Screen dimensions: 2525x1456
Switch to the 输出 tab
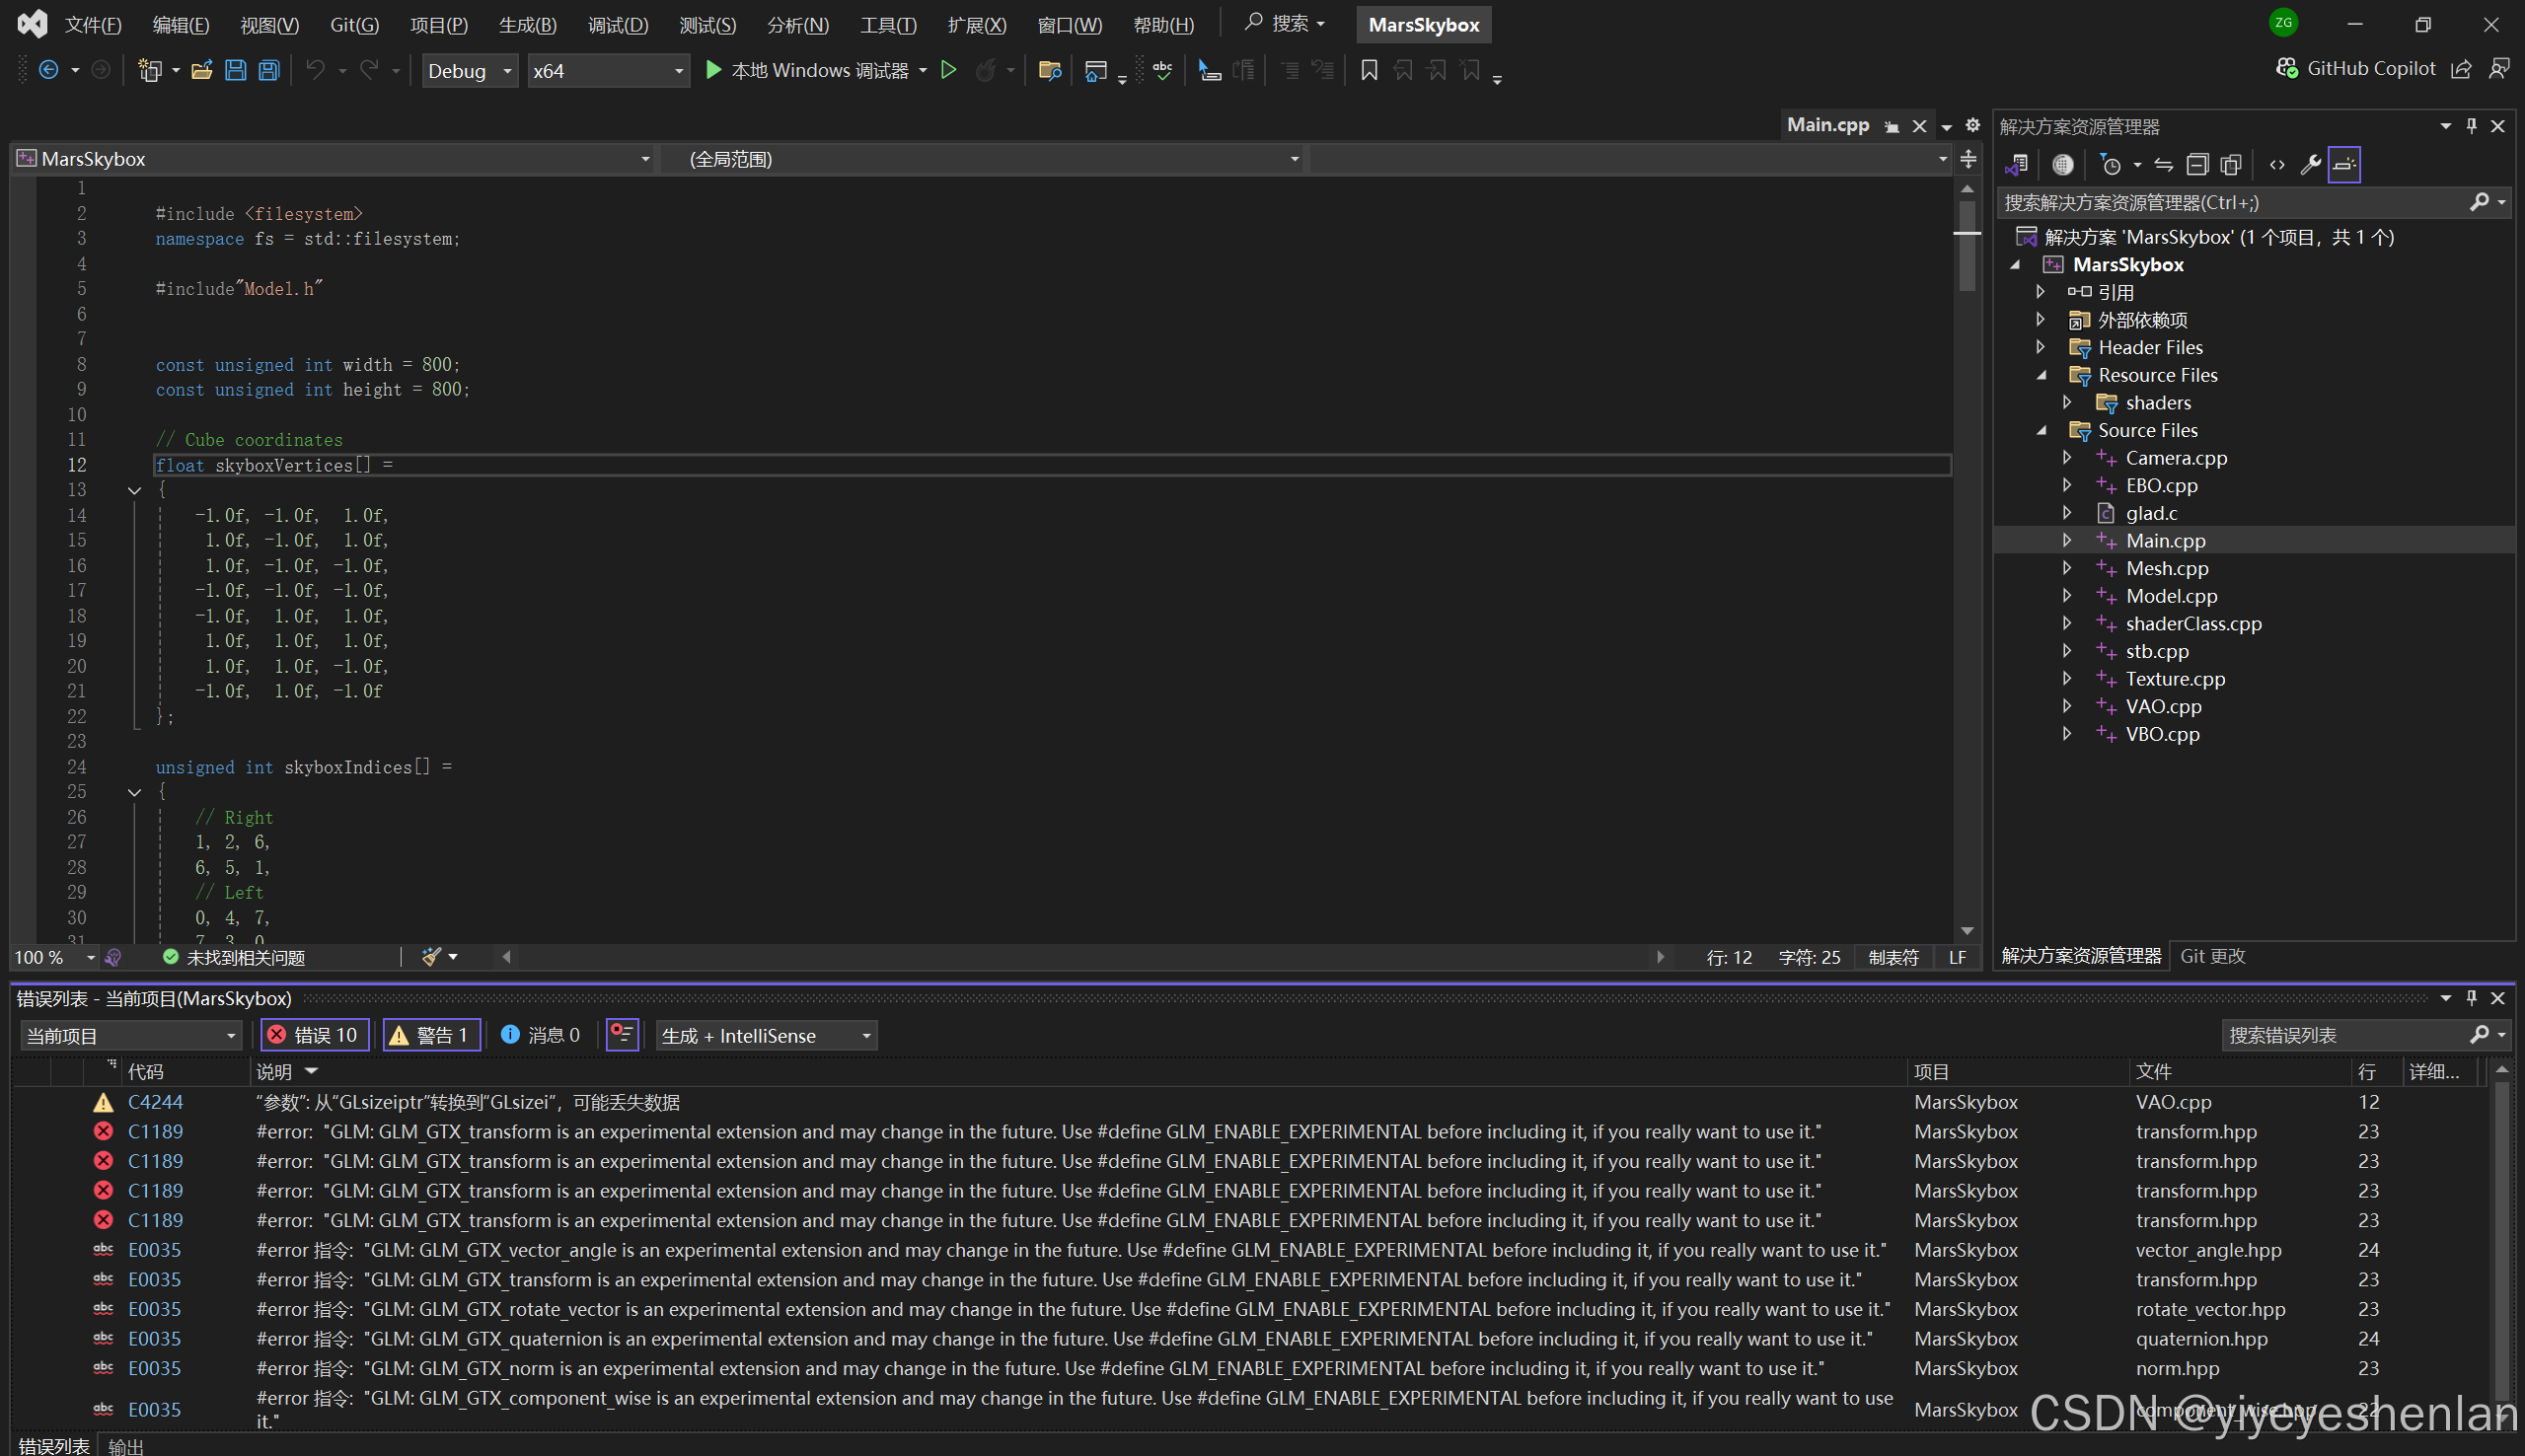click(x=125, y=1446)
